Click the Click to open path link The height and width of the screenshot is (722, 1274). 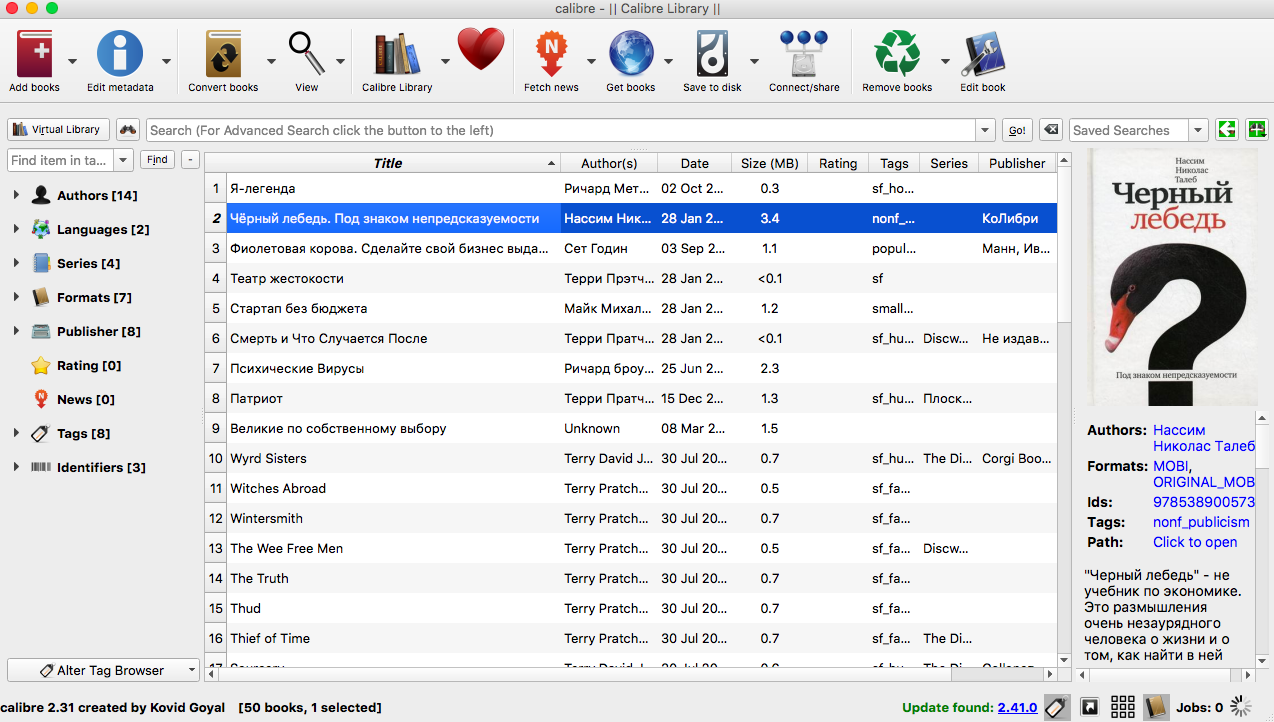coord(1195,542)
